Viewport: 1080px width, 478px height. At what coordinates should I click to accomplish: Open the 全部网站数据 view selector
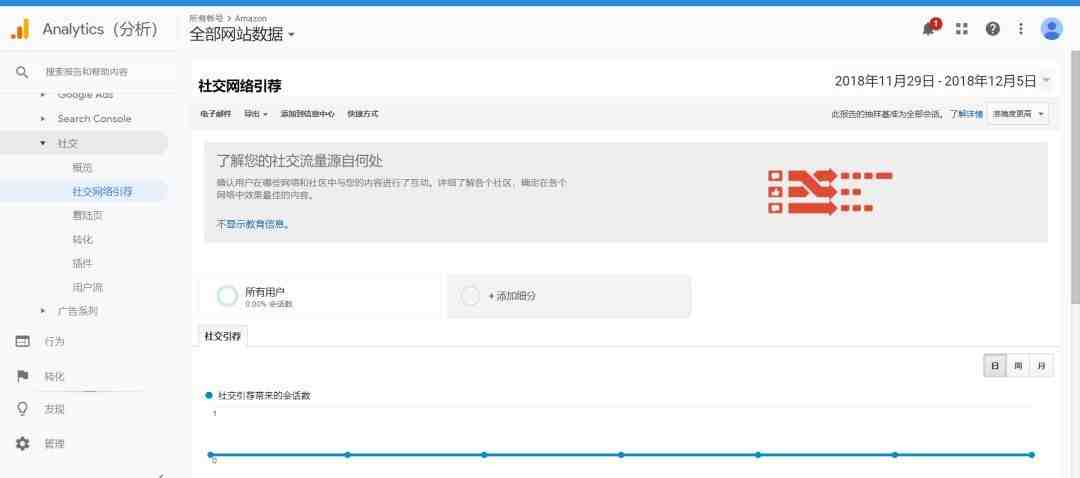(x=242, y=34)
